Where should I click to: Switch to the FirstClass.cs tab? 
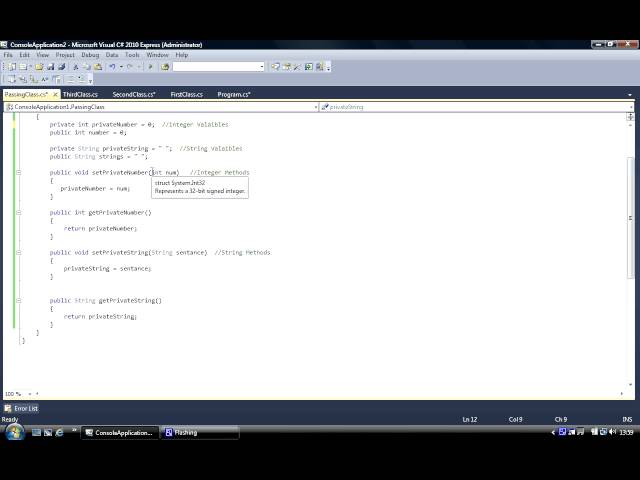tap(187, 94)
